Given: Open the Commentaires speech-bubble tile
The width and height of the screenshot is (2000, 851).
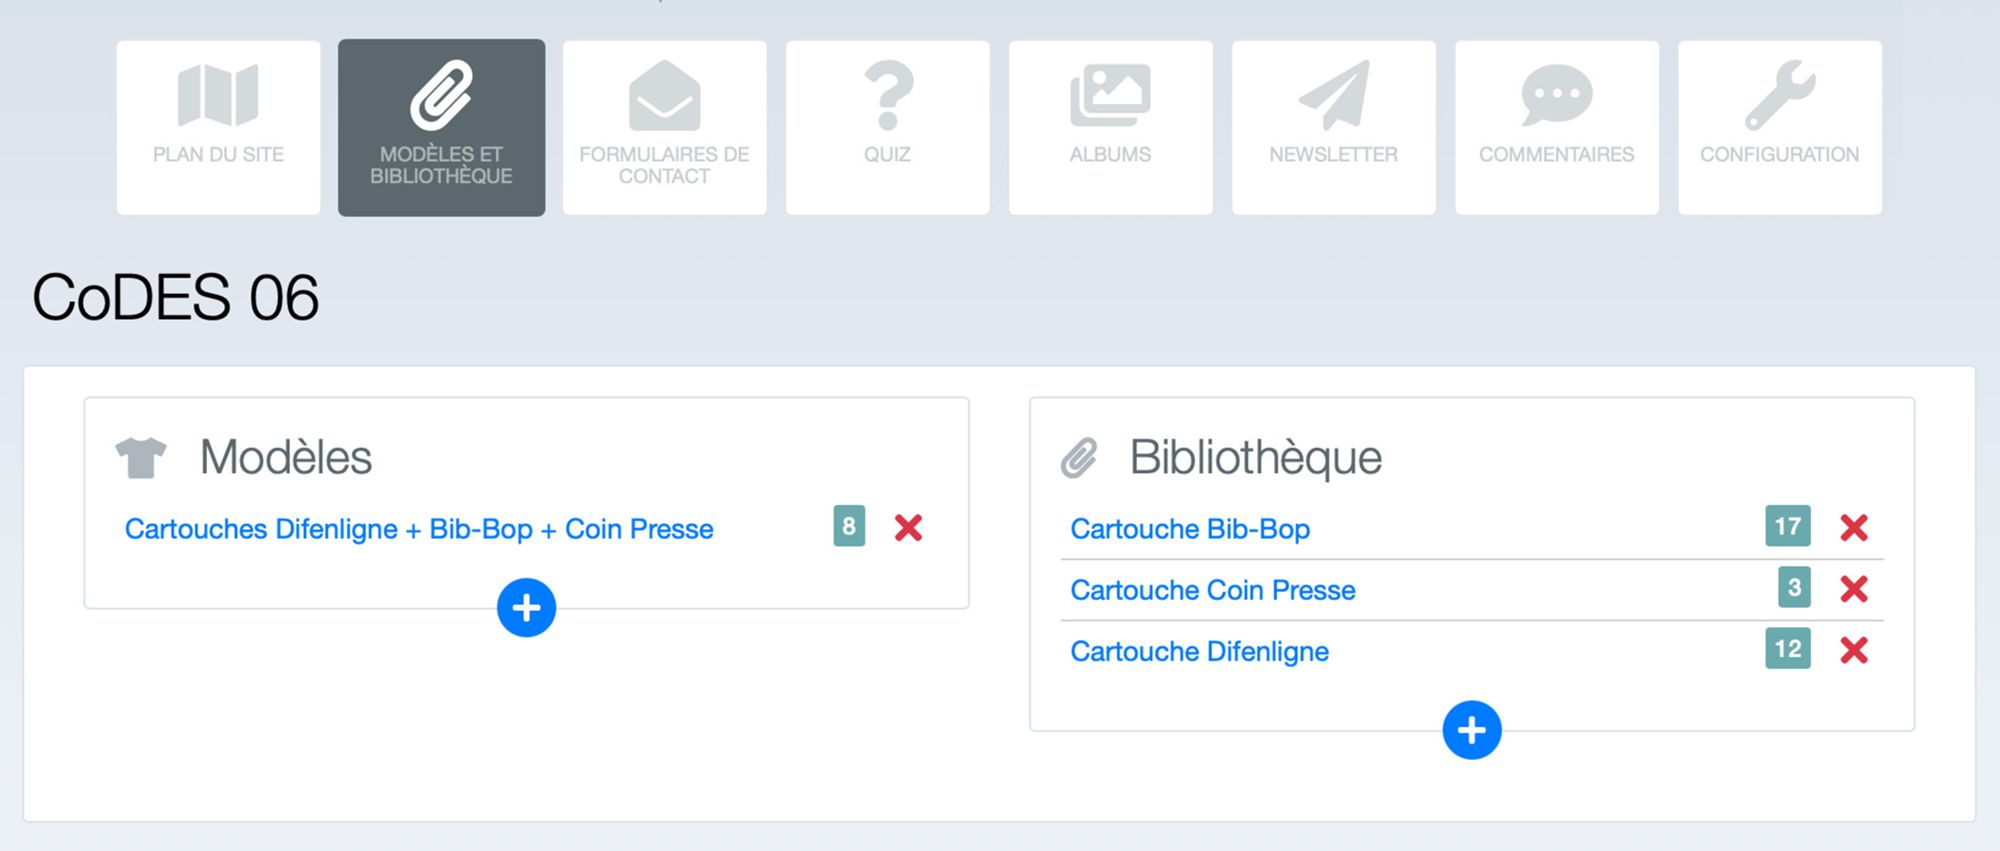Looking at the screenshot, I should pos(1556,127).
